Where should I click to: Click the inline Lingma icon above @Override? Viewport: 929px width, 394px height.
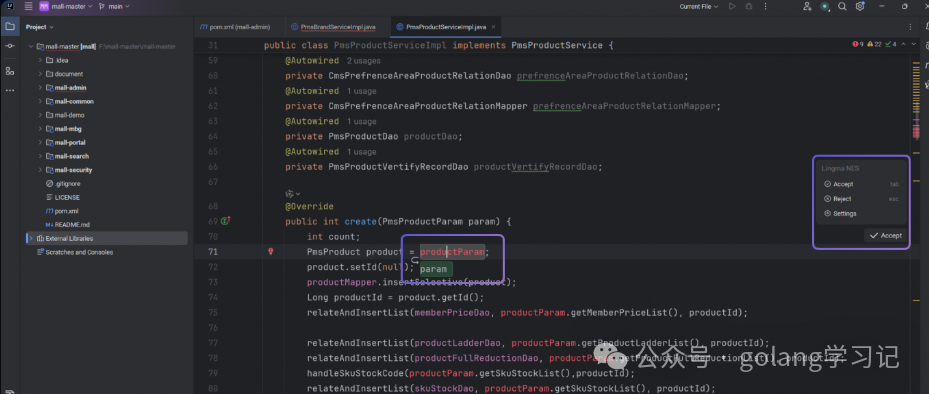(290, 194)
